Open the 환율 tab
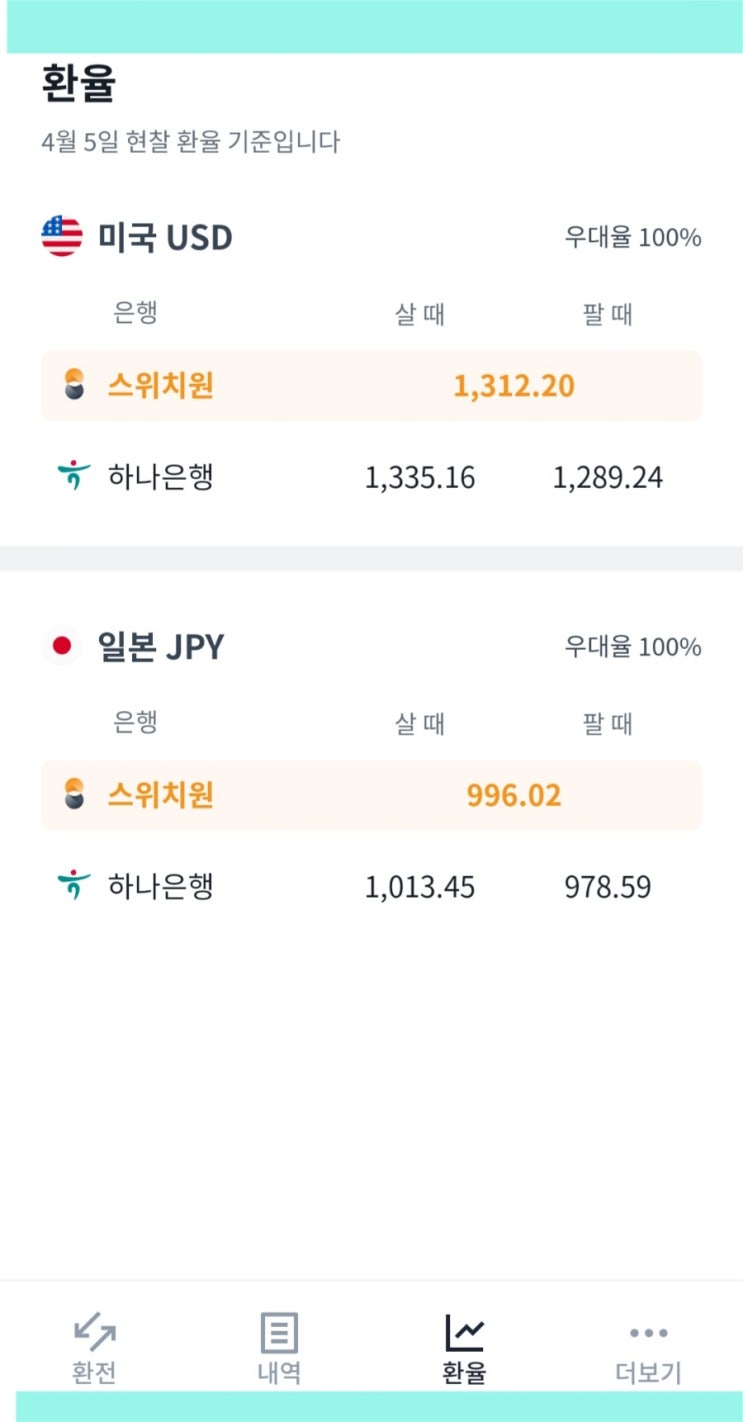743x1422 pixels. [x=464, y=1348]
